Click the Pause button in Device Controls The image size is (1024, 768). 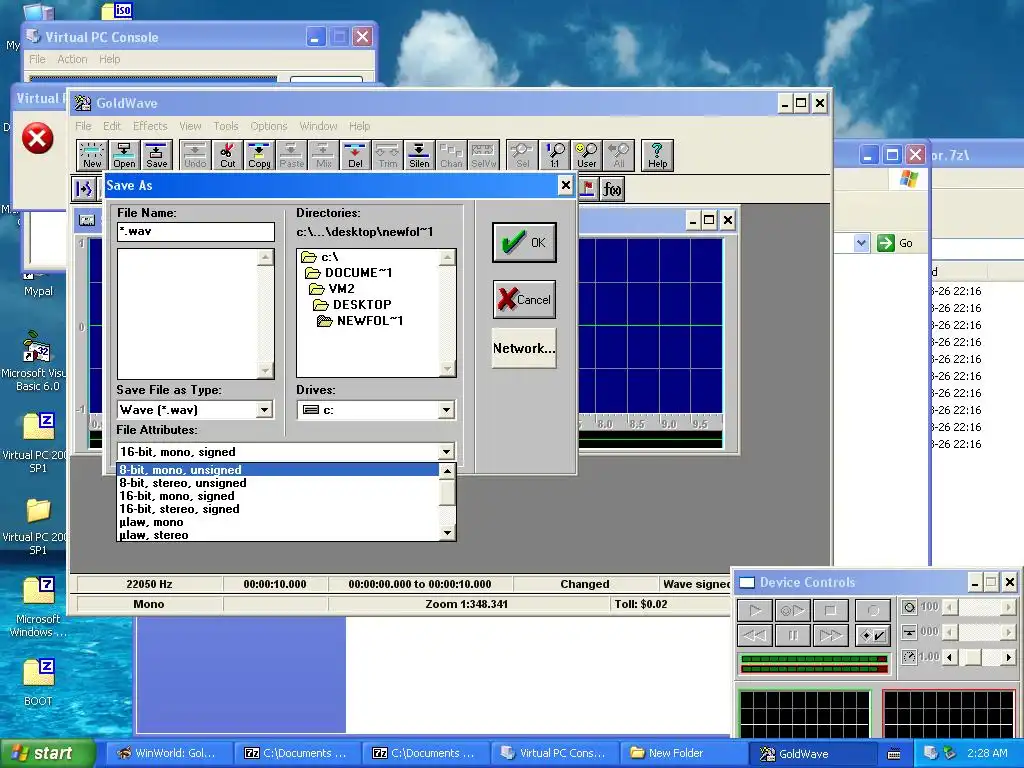pyautogui.click(x=793, y=635)
